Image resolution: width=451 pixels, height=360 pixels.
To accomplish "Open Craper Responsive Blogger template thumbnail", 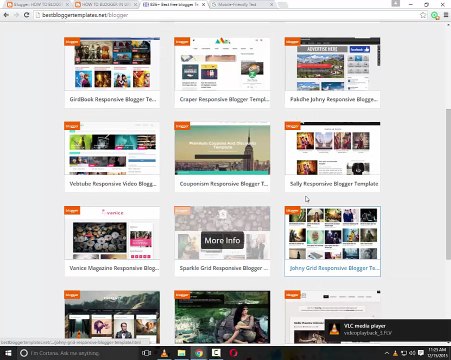I will pyautogui.click(x=222, y=64).
